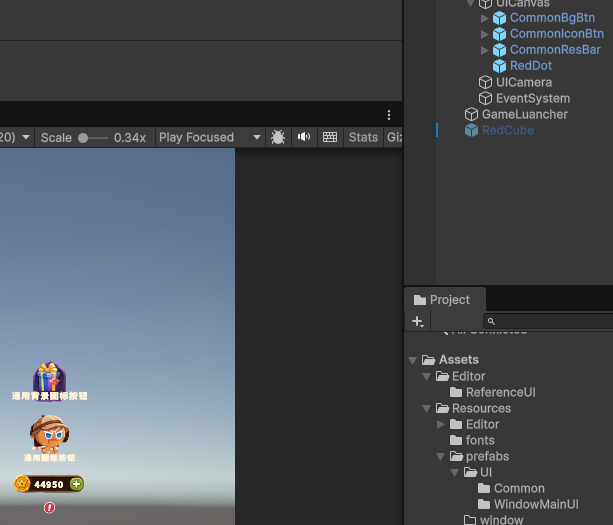Click the RedCube prefab cube icon
The image size is (613, 525).
(x=471, y=131)
